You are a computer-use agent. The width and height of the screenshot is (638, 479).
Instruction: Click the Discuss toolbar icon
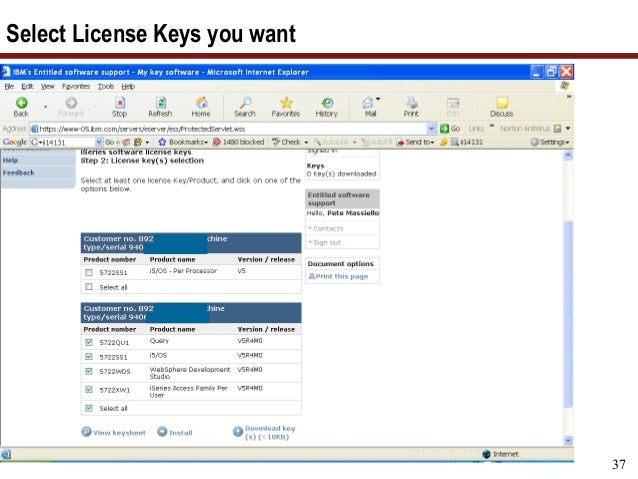pyautogui.click(x=502, y=103)
